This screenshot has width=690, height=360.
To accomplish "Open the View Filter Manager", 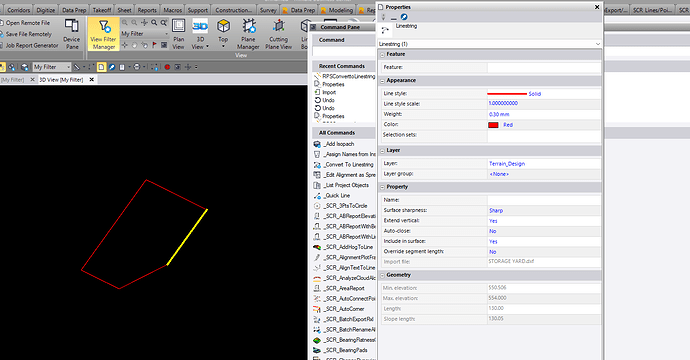I will tap(103, 34).
